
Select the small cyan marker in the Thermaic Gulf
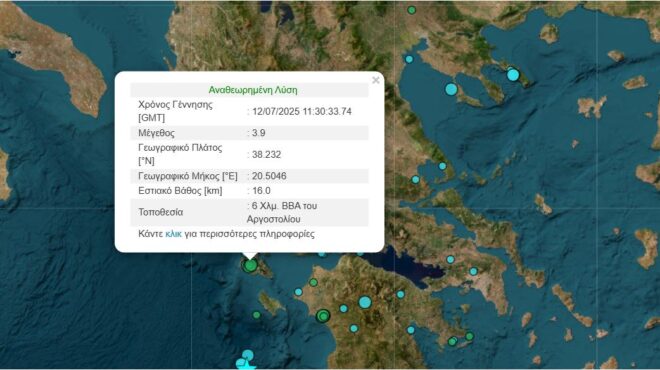coord(409,59)
